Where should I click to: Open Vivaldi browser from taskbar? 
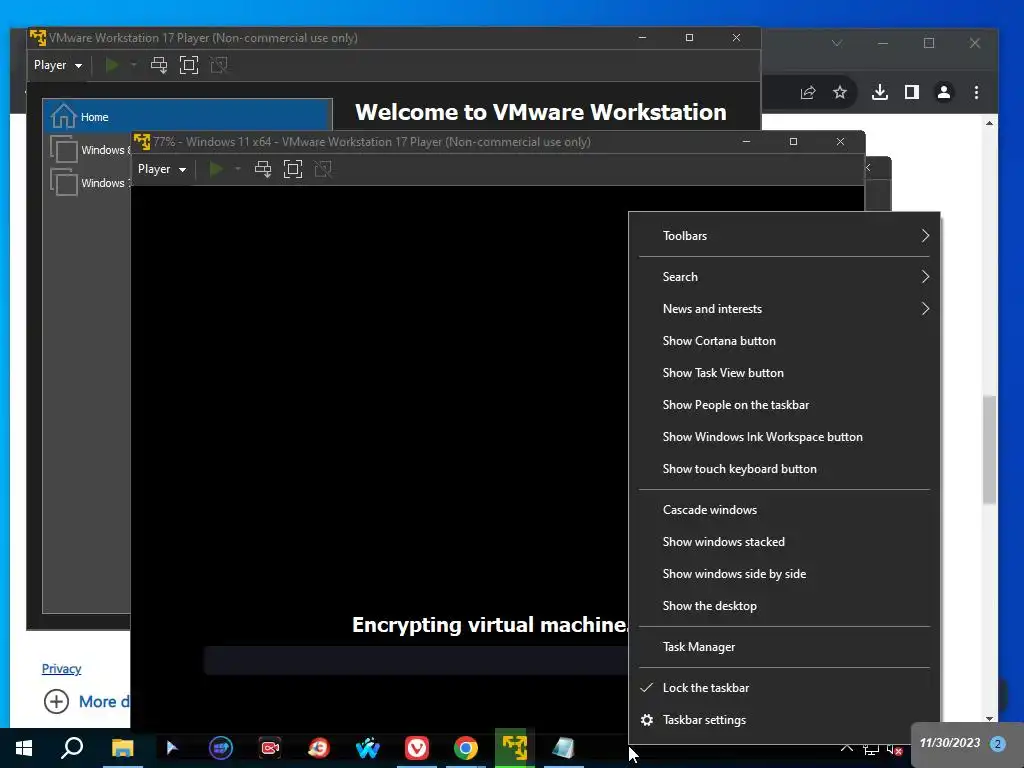(x=417, y=748)
